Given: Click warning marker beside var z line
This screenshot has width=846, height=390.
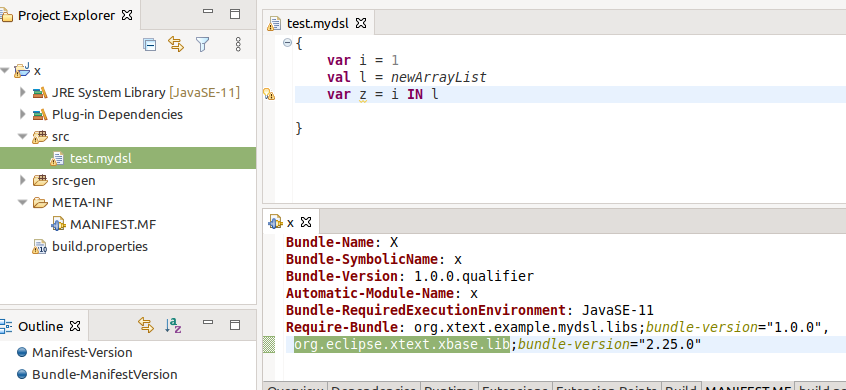Looking at the screenshot, I should coord(269,95).
